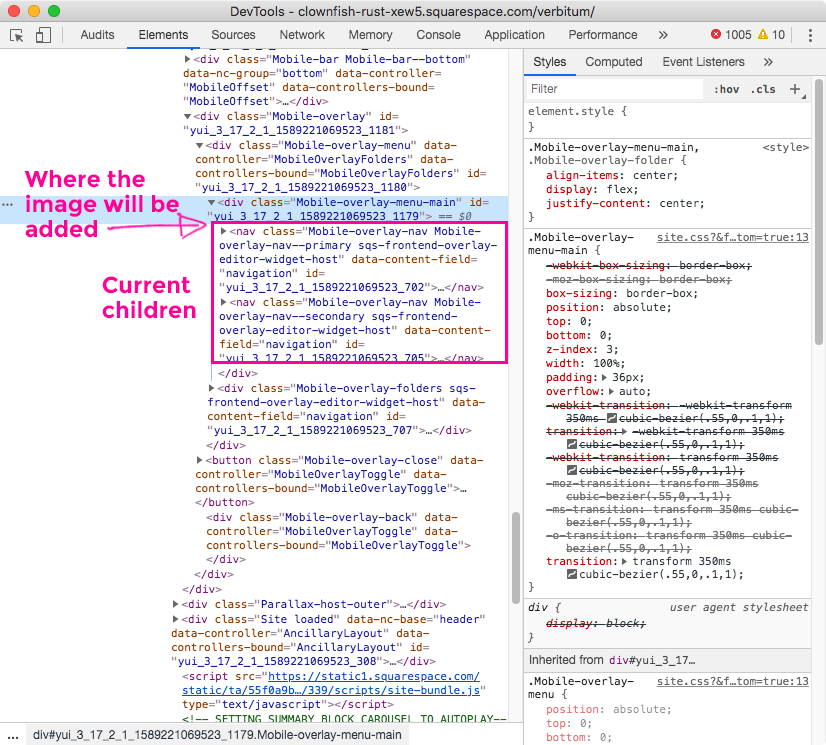Click the yellow warning count icon

762,35
